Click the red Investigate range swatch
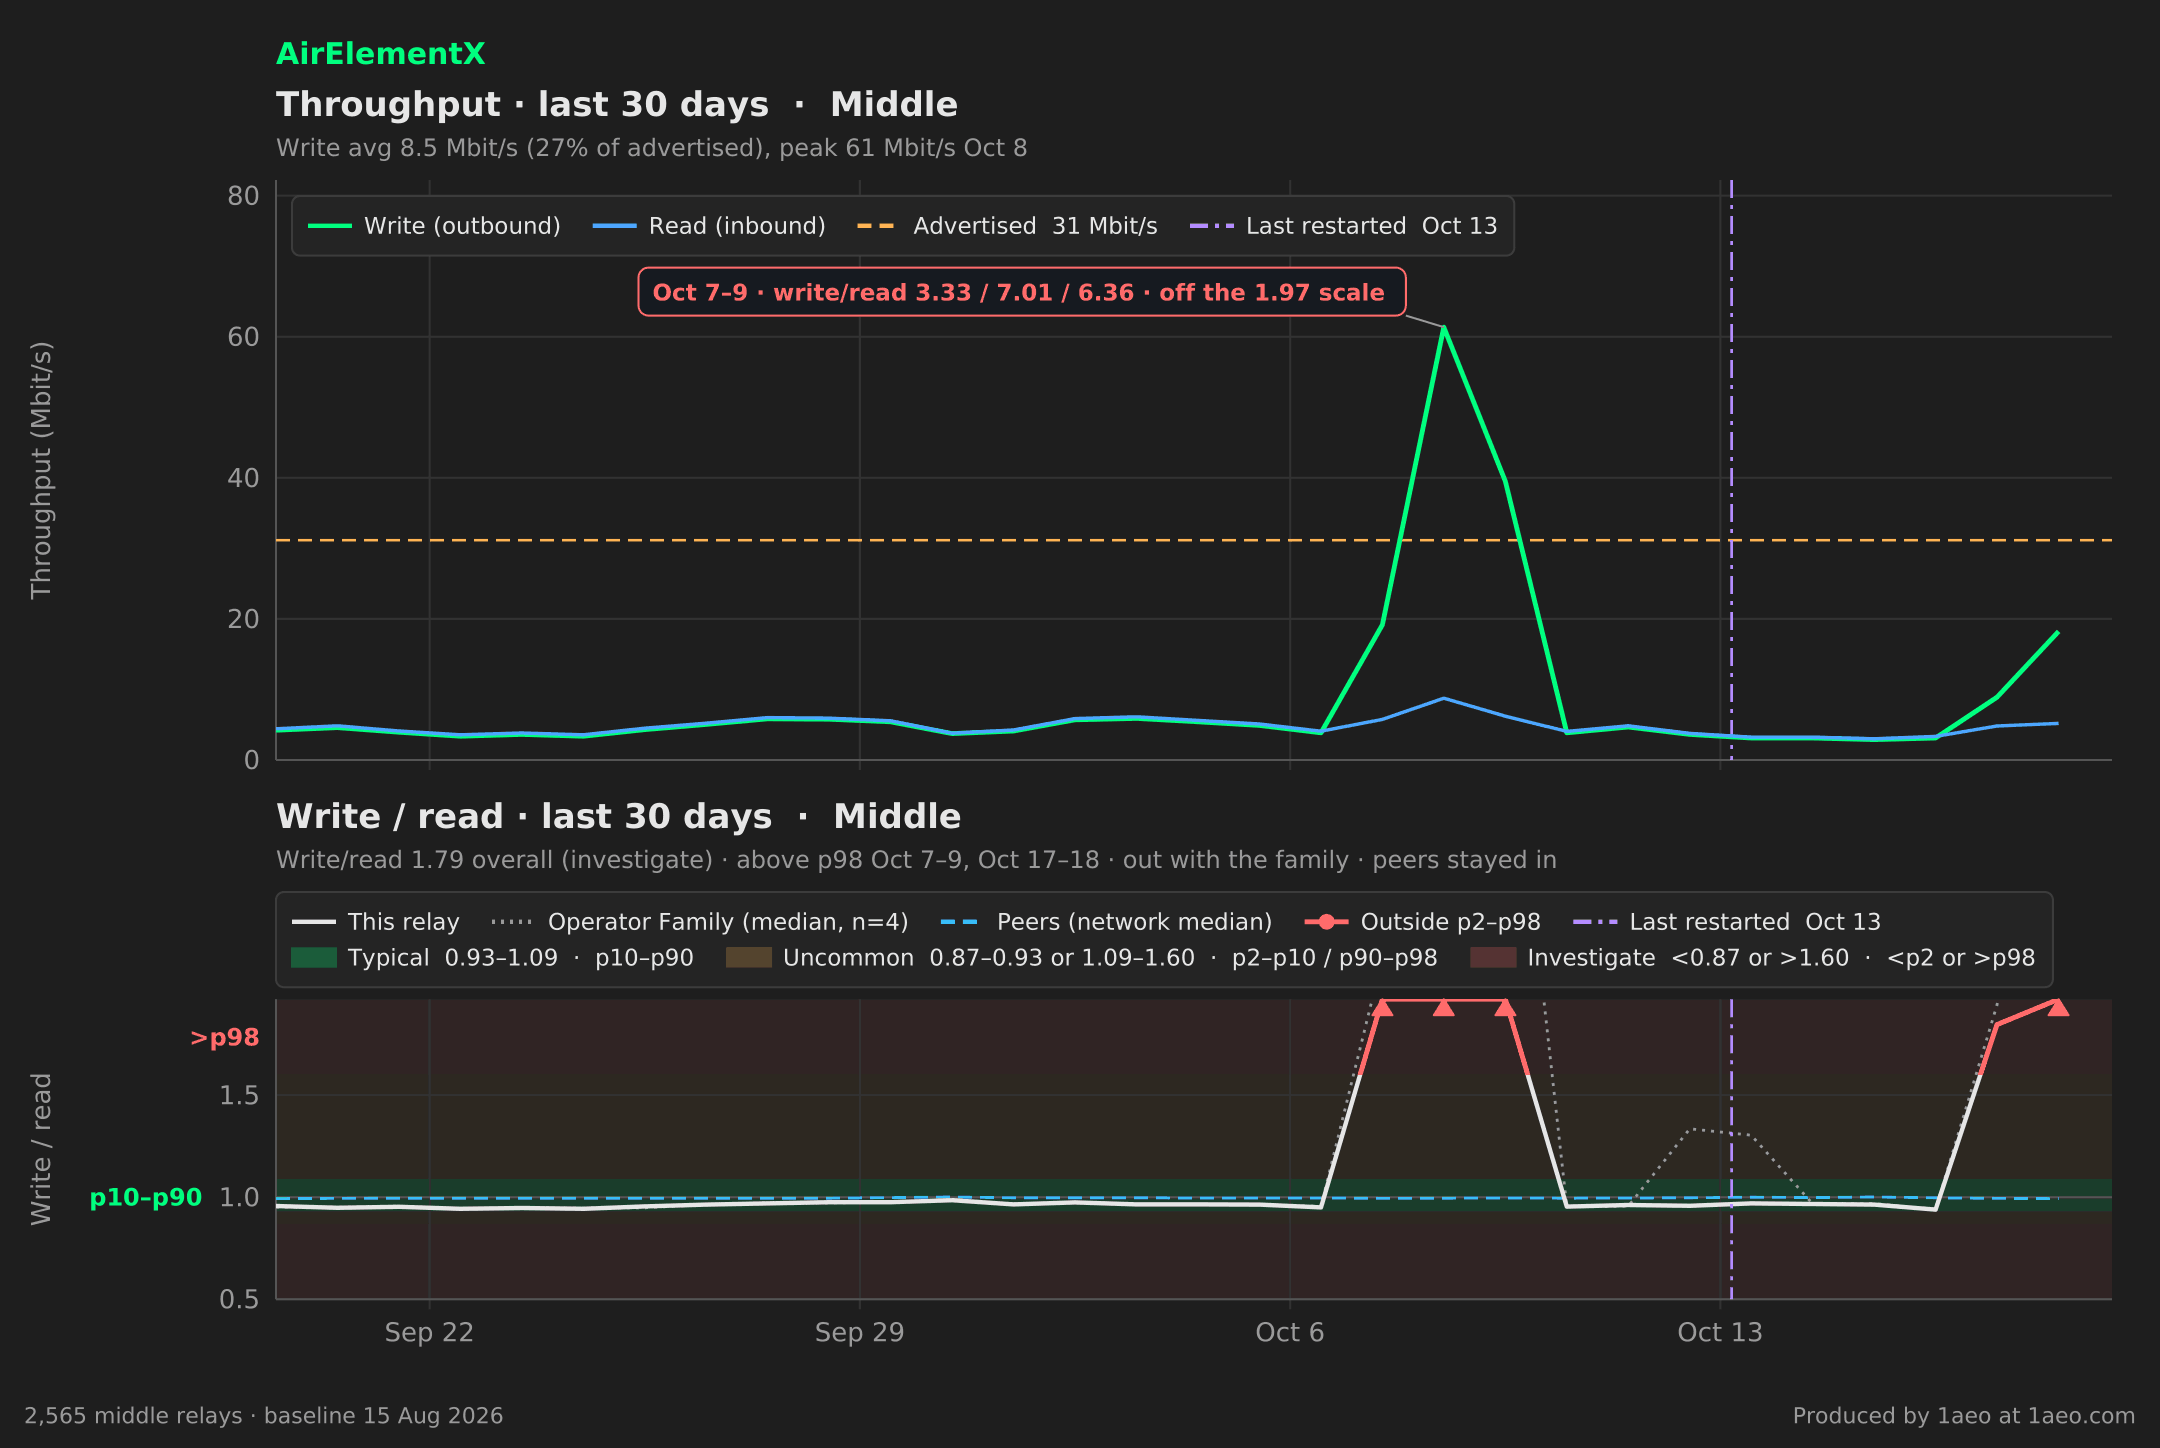The width and height of the screenshot is (2160, 1448). point(1493,958)
